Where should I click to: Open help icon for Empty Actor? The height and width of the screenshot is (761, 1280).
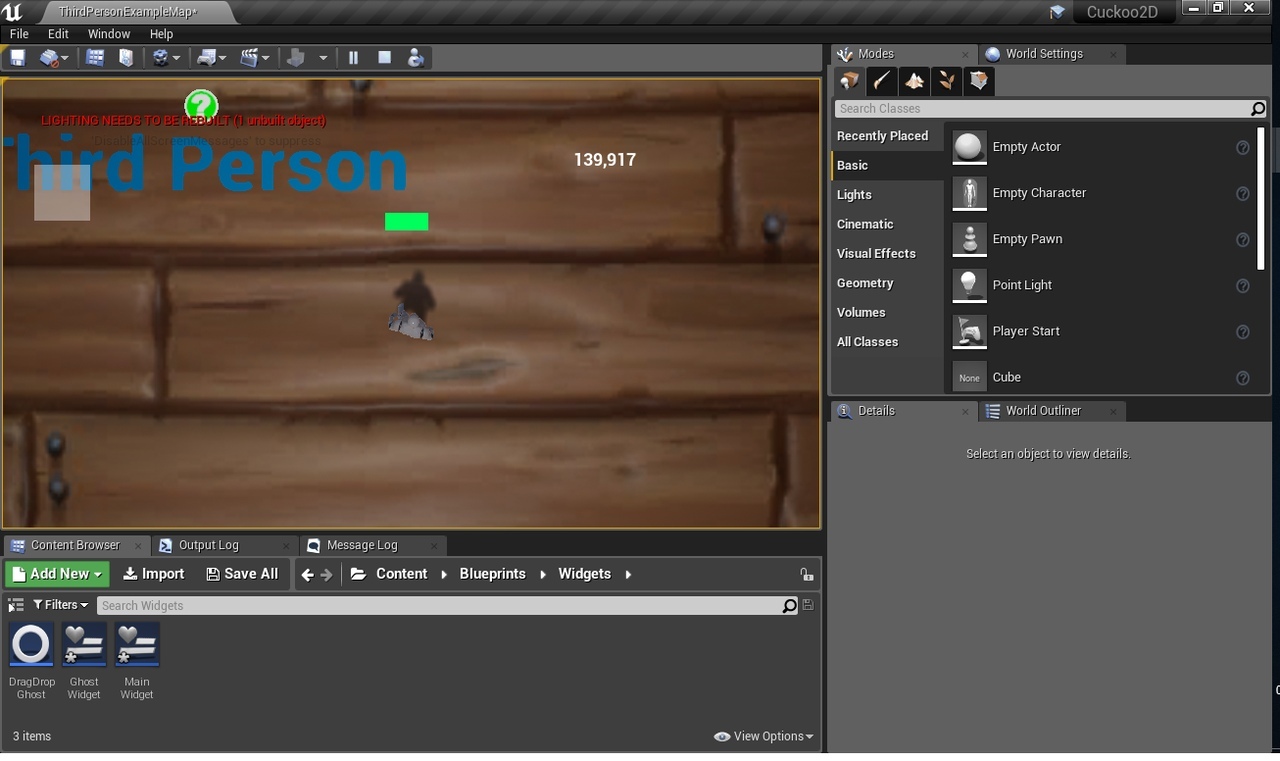tap(1242, 148)
